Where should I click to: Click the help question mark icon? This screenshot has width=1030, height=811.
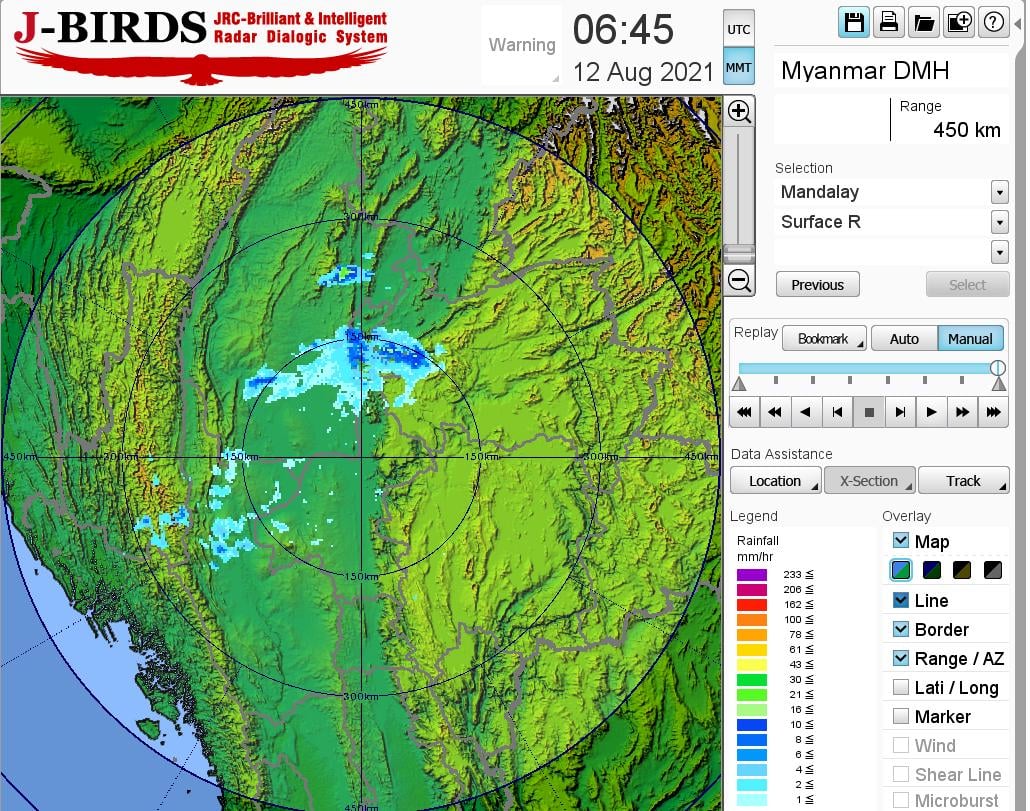pyautogui.click(x=993, y=22)
